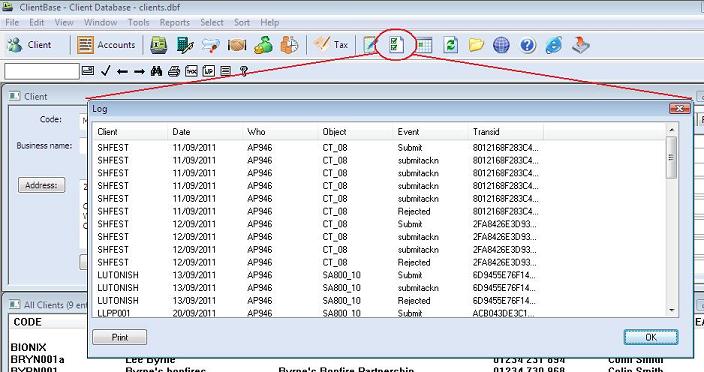
Task: Click the globe icon in toolbar
Action: (502, 45)
